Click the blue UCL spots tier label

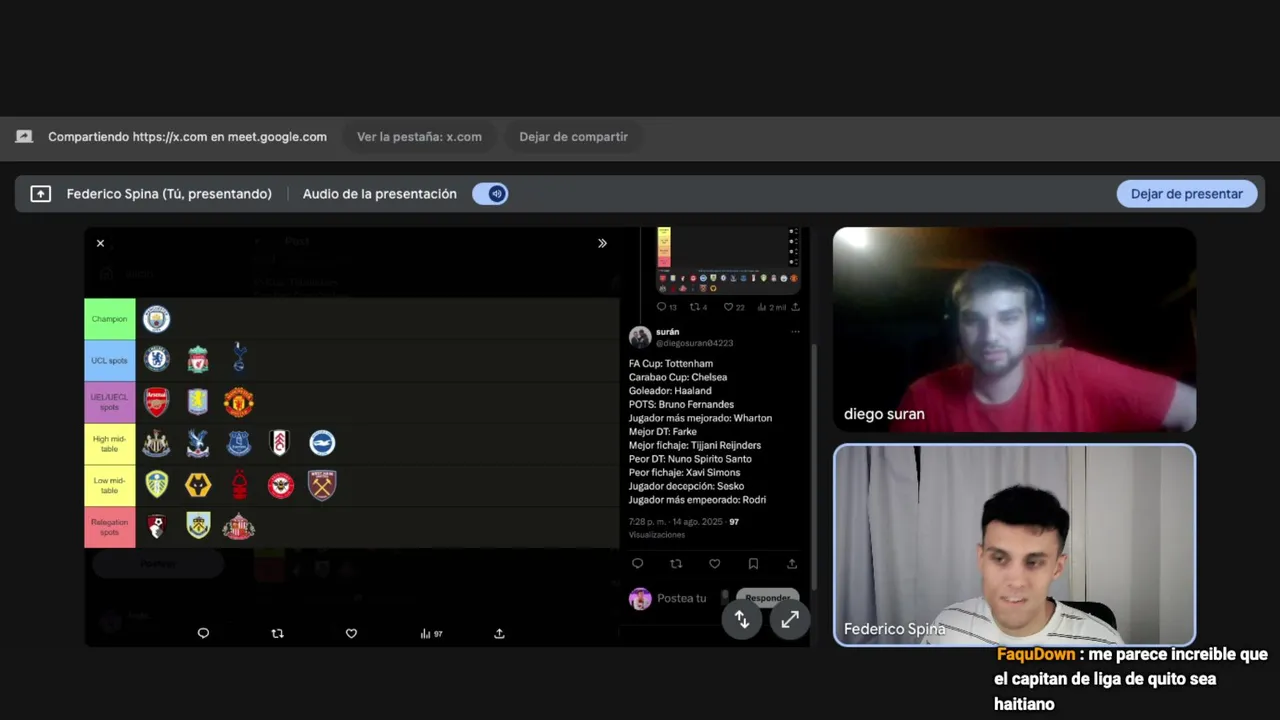[x=110, y=360]
